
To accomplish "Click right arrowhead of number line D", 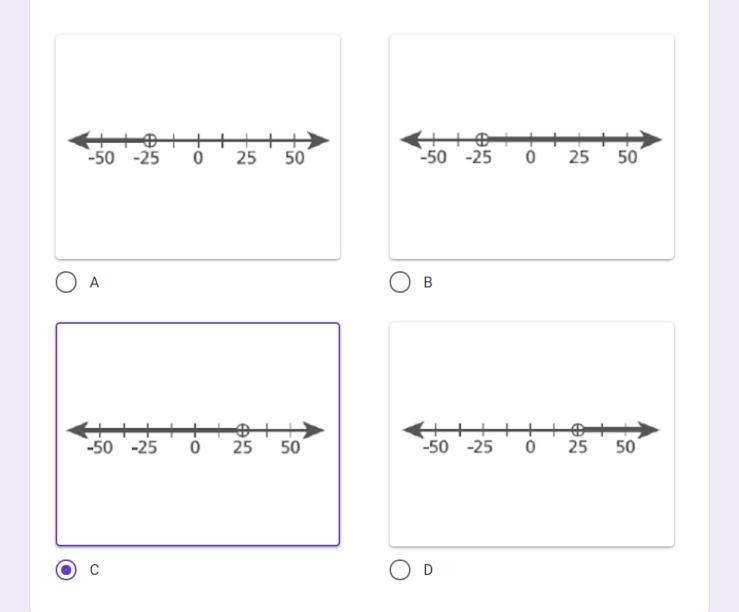I will 649,430.
